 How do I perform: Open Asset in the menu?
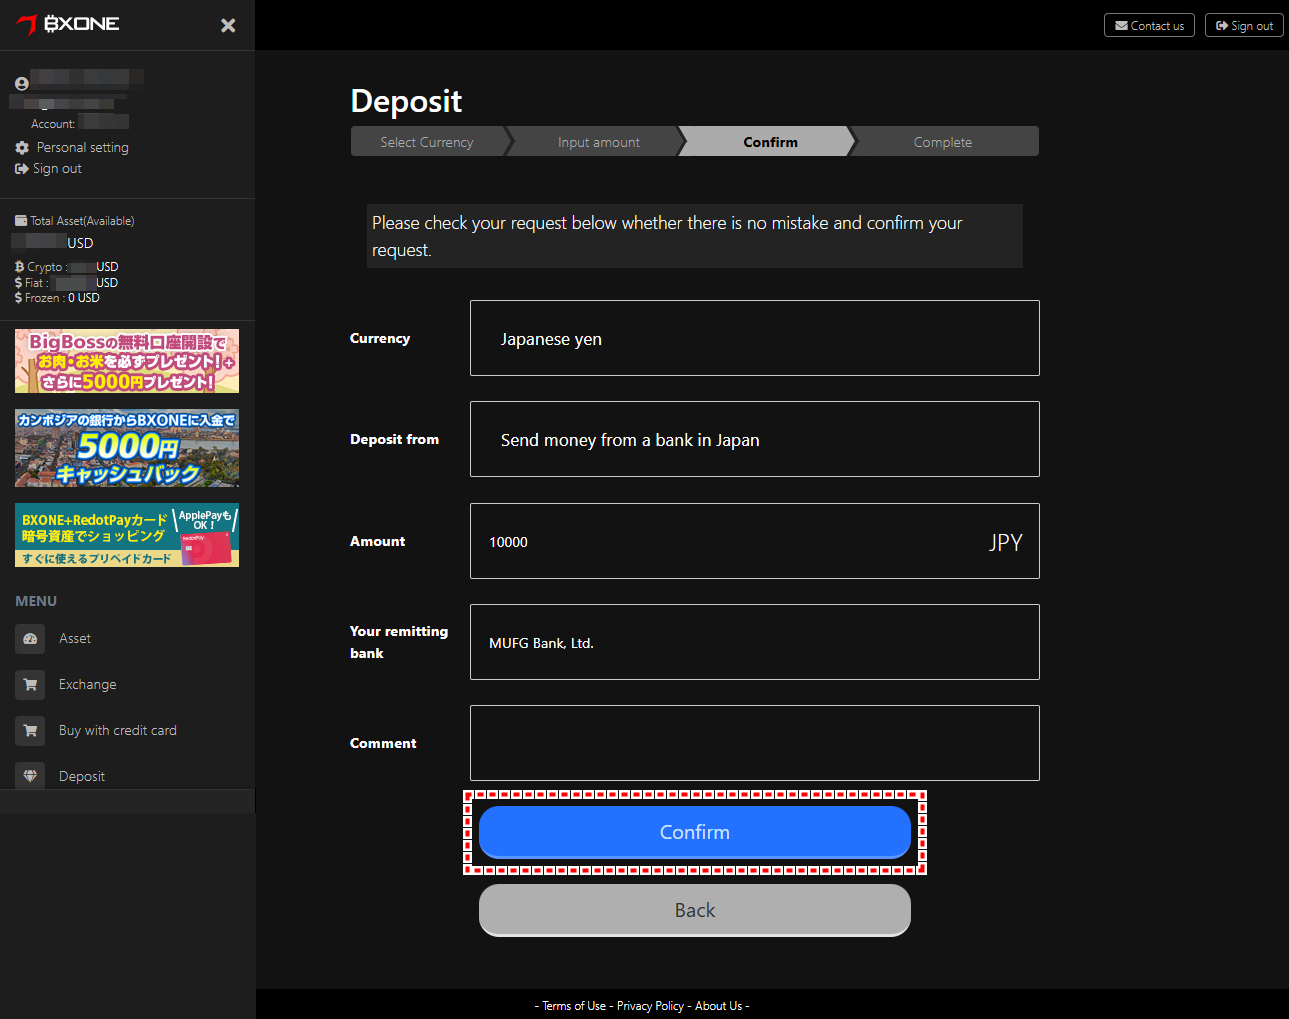point(75,639)
